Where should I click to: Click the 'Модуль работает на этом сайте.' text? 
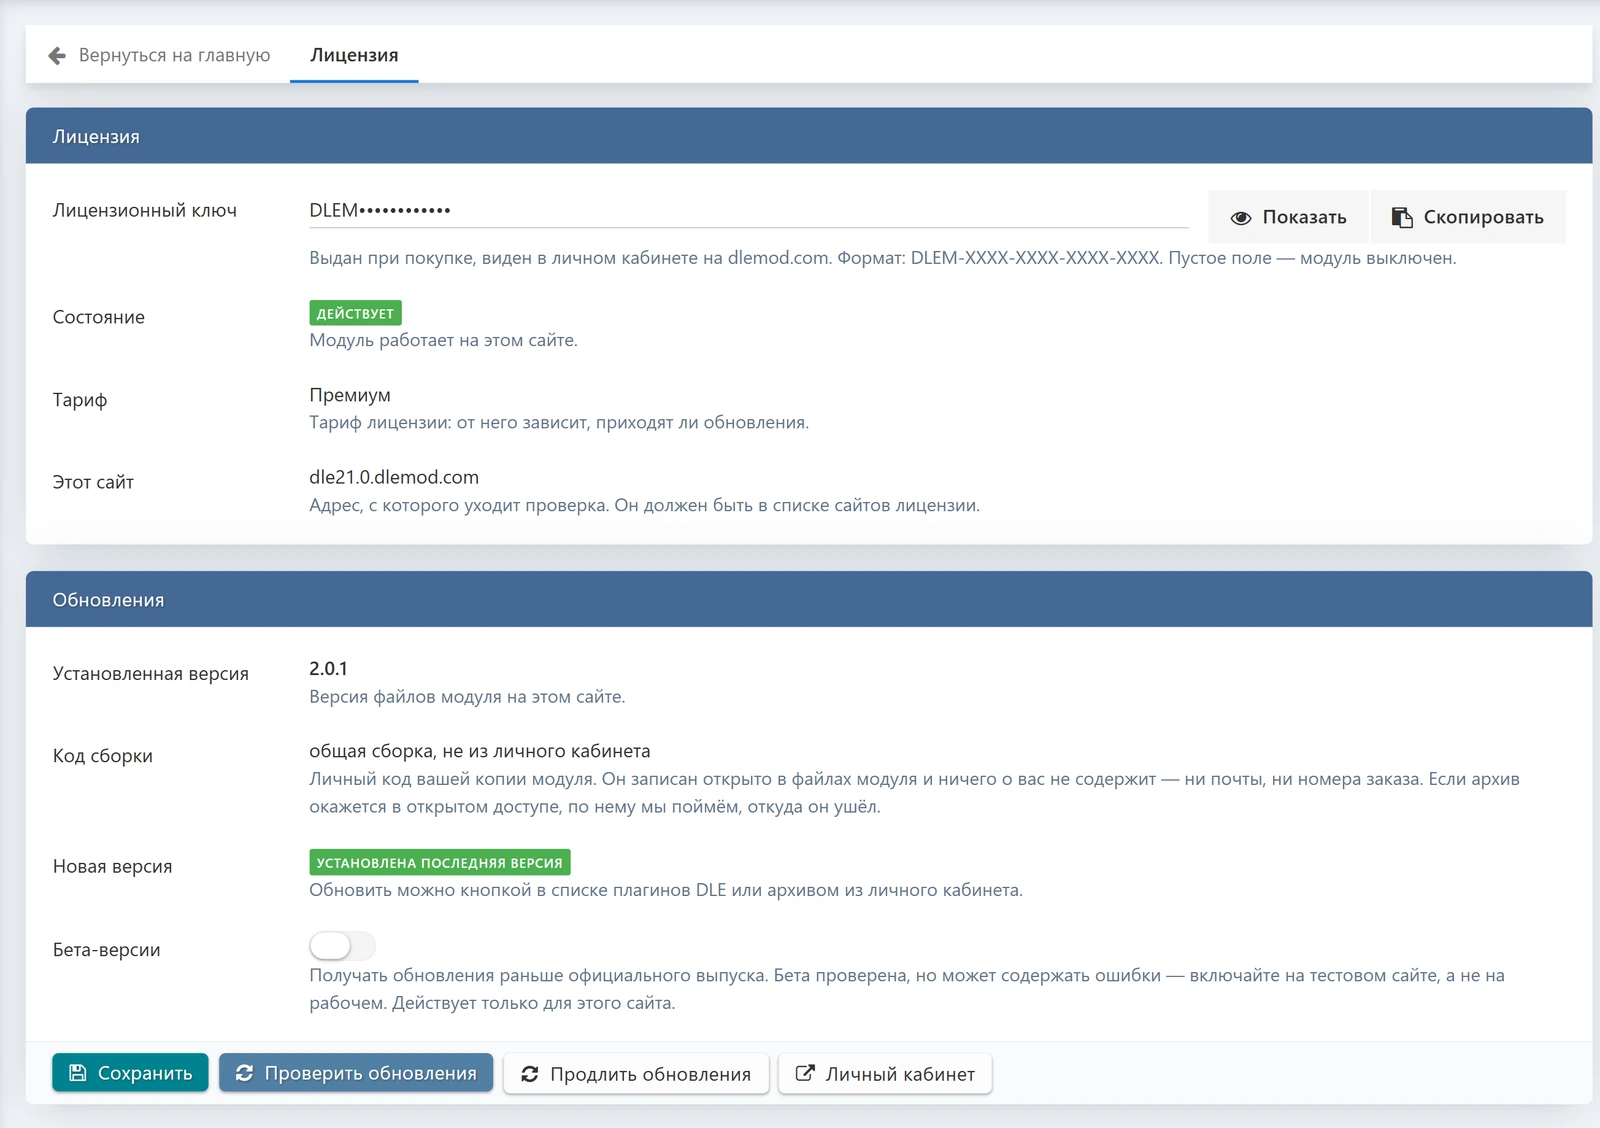443,340
